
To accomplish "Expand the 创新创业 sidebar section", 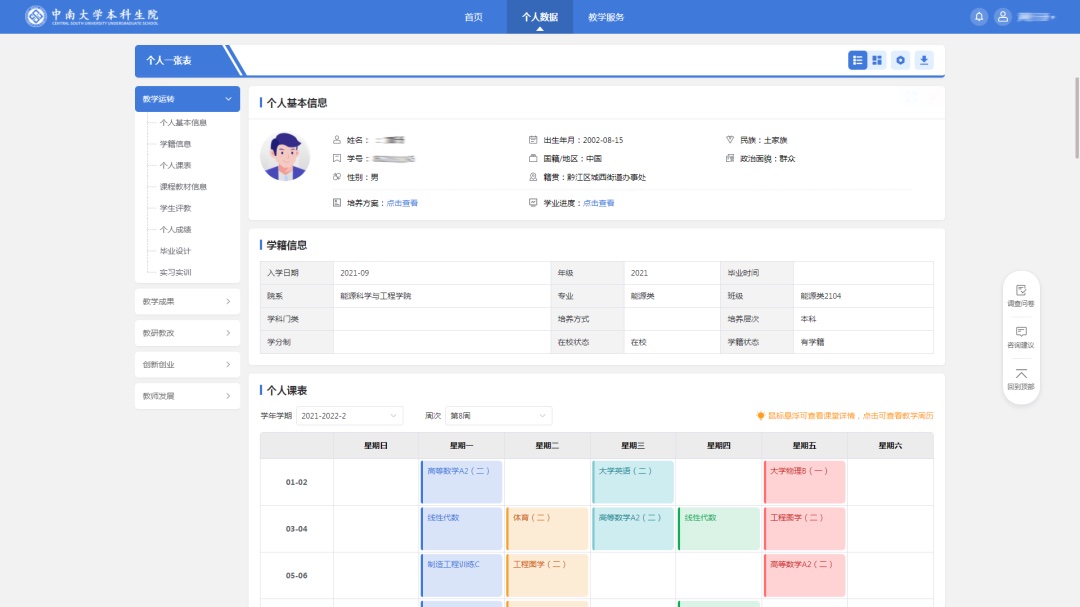I will 187,365.
